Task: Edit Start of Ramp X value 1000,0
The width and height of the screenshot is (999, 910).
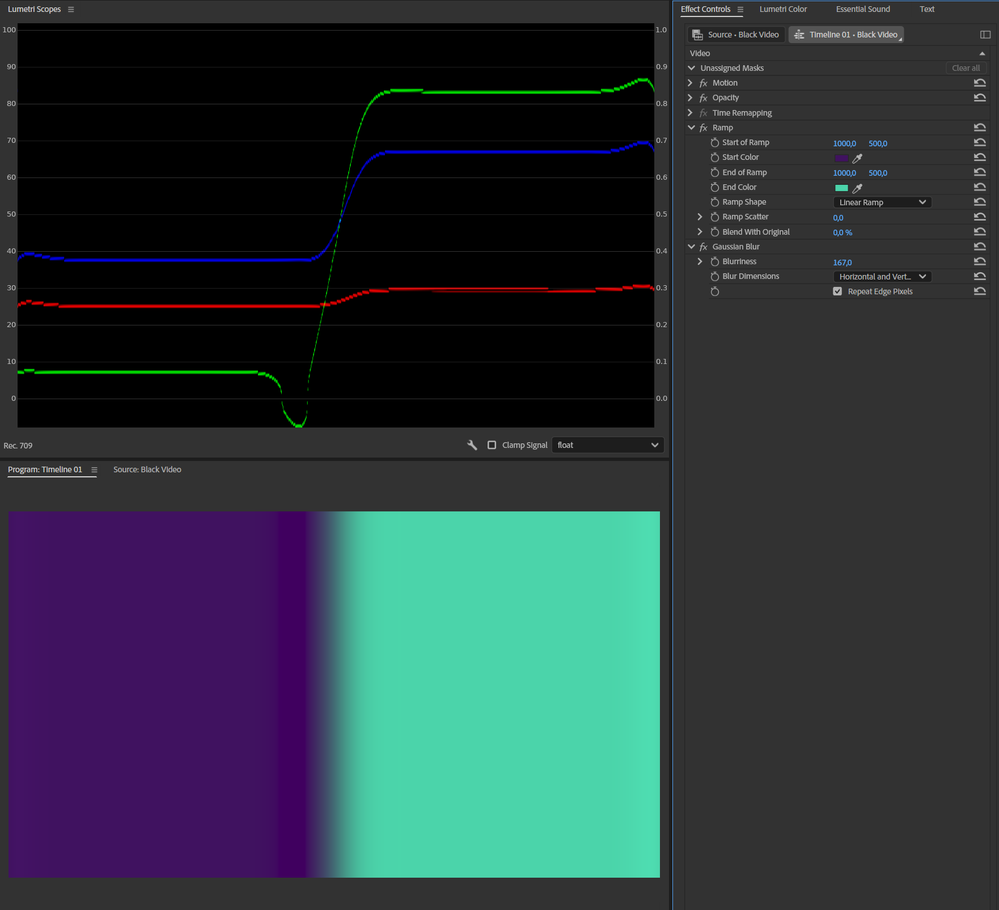Action: tap(844, 143)
